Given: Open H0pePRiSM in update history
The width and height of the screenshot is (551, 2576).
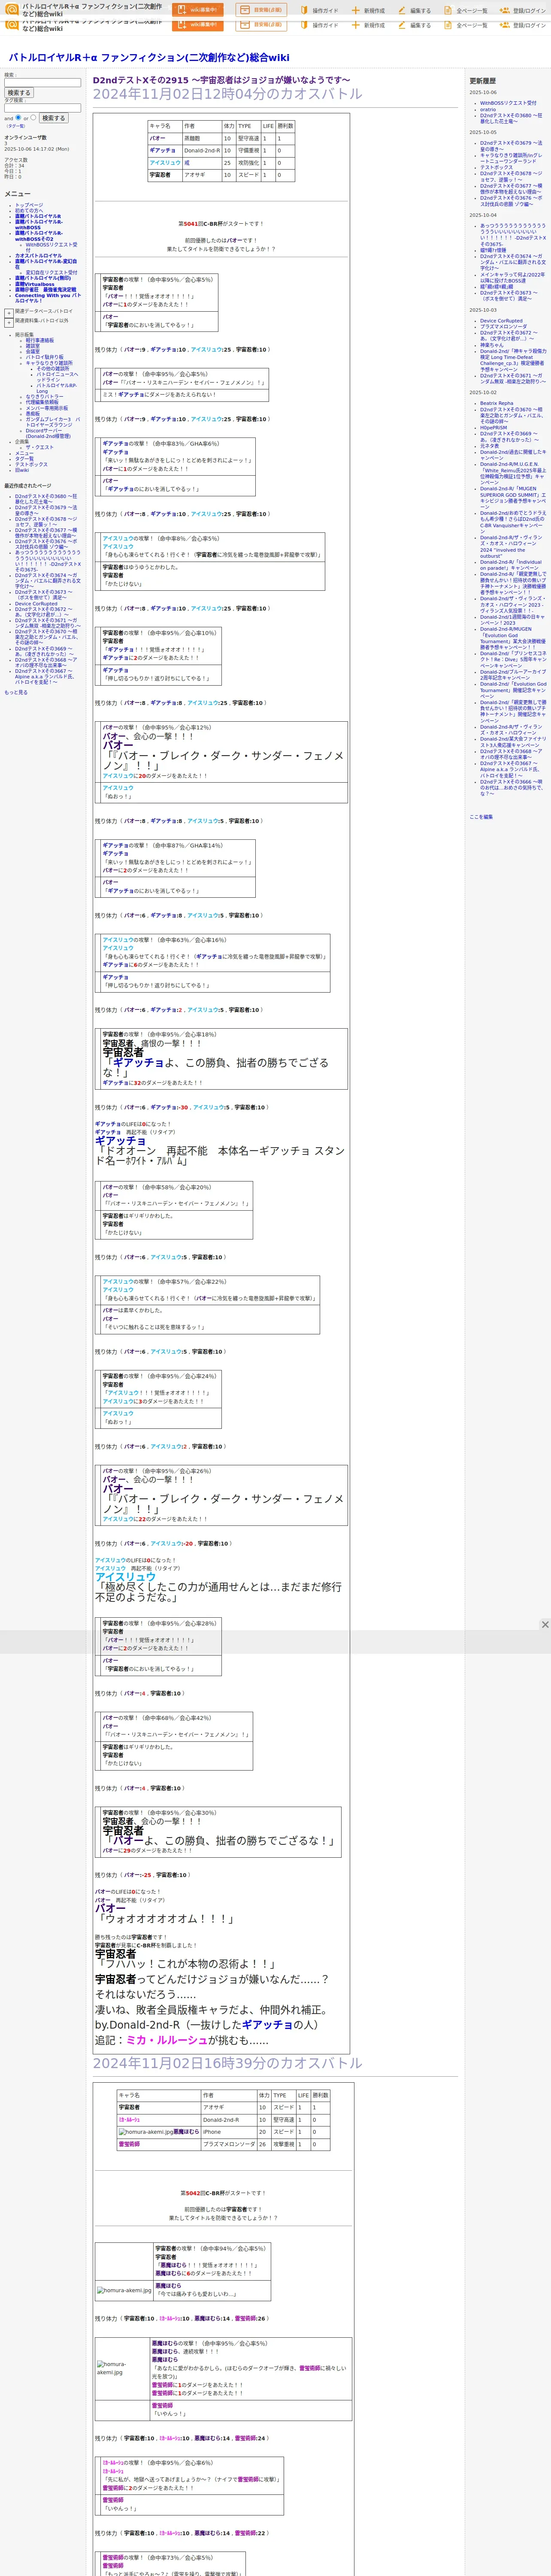Looking at the screenshot, I should click(493, 428).
